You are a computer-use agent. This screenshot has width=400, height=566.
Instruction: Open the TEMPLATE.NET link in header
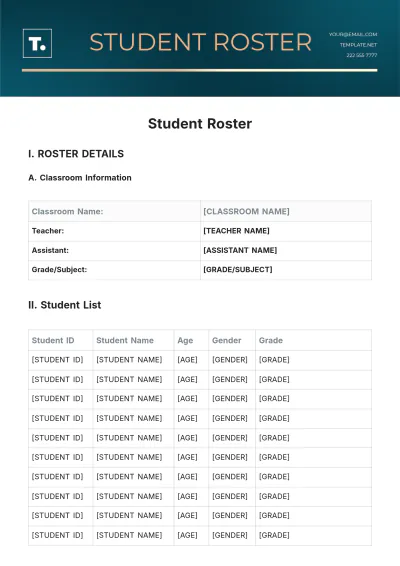coord(358,45)
